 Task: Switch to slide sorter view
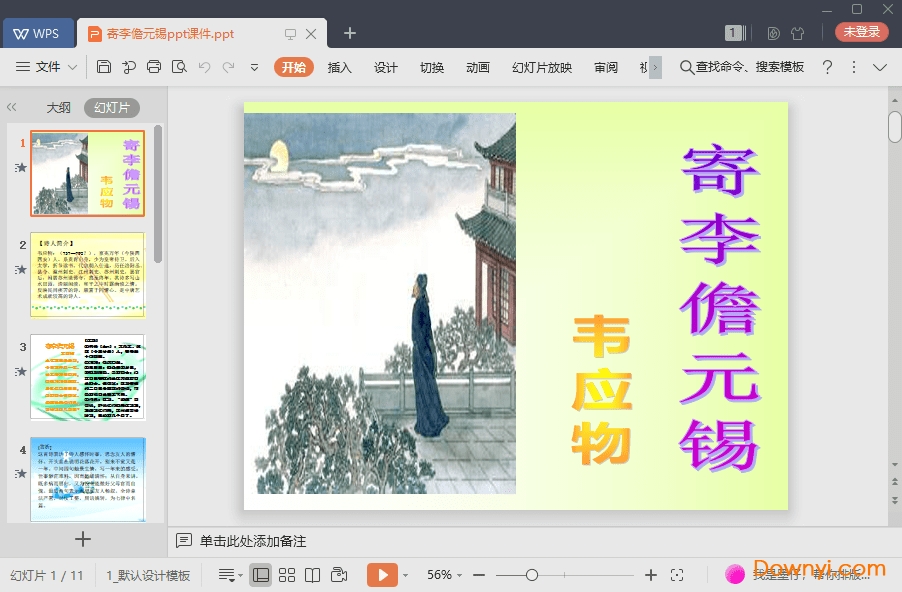pyautogui.click(x=287, y=575)
